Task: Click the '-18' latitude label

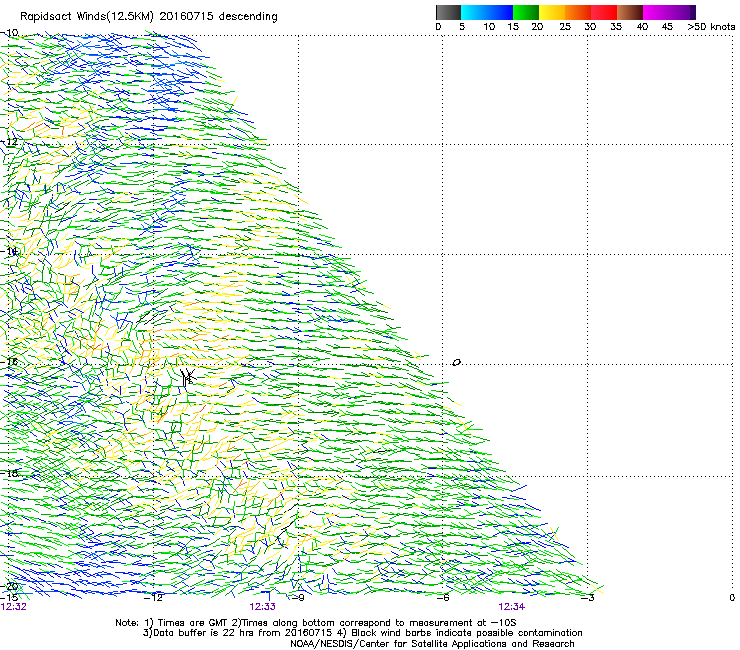Action: [x=9, y=473]
